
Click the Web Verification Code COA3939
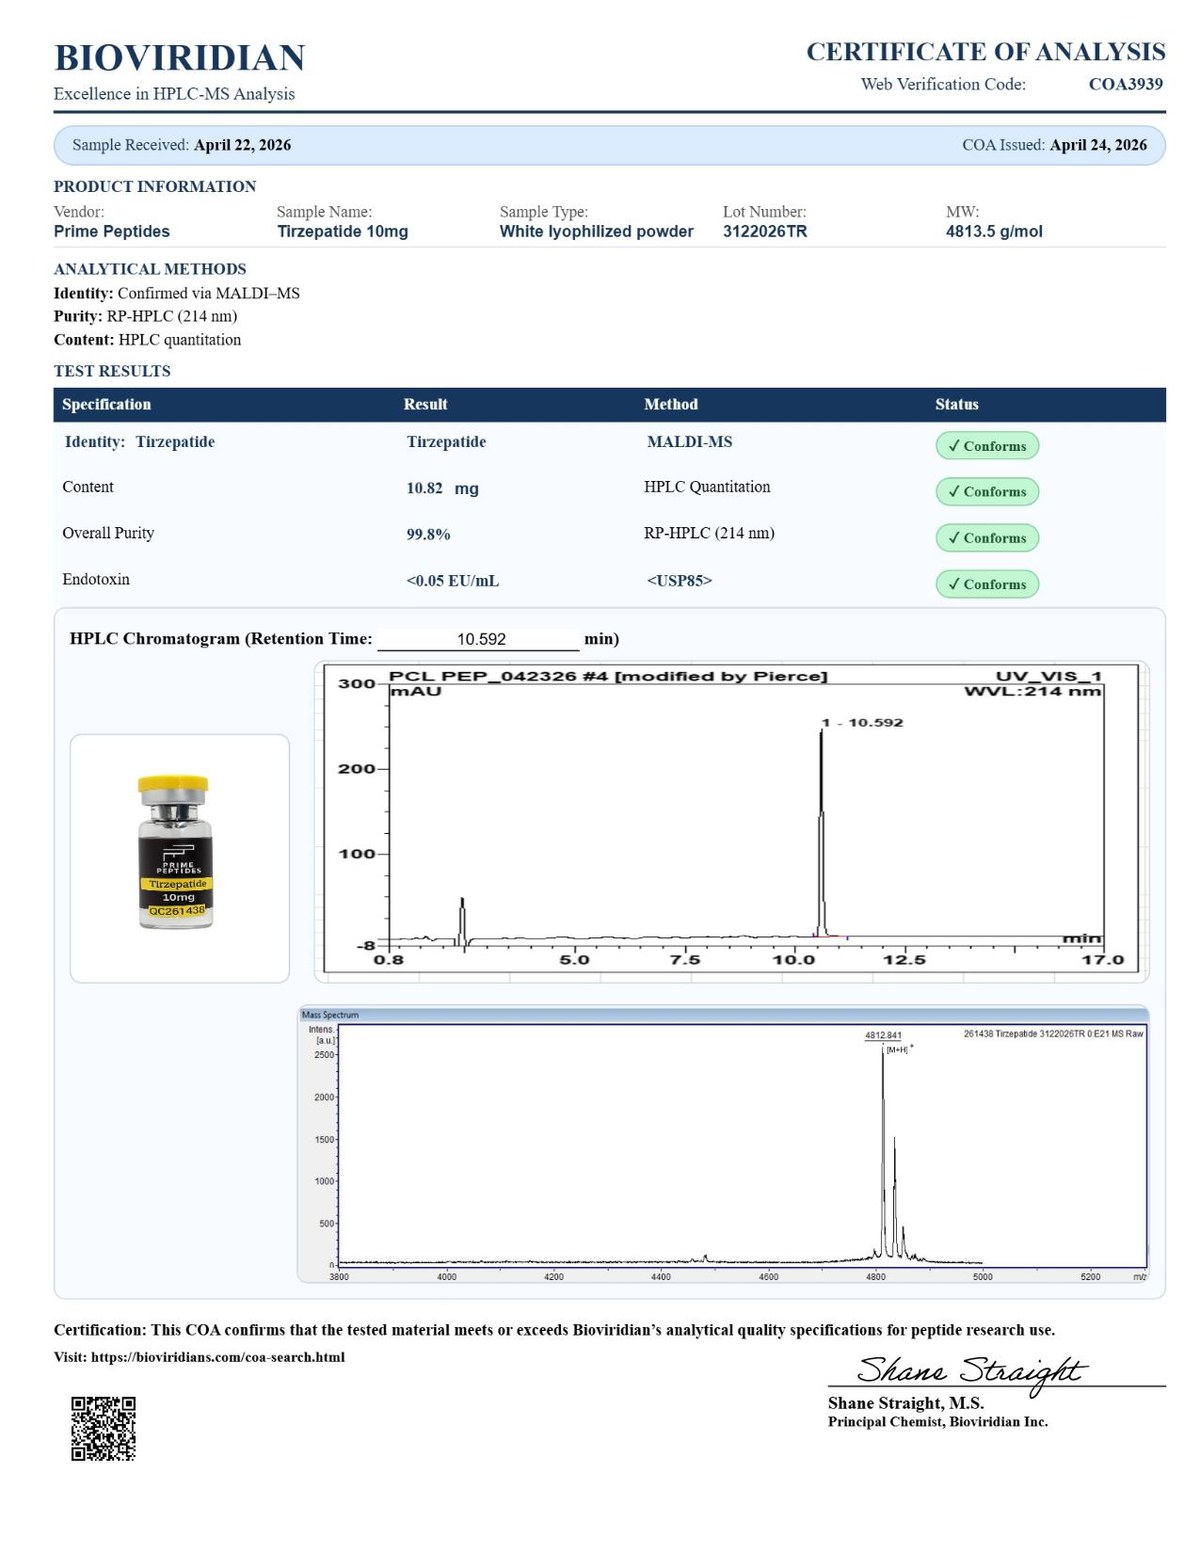(1125, 84)
